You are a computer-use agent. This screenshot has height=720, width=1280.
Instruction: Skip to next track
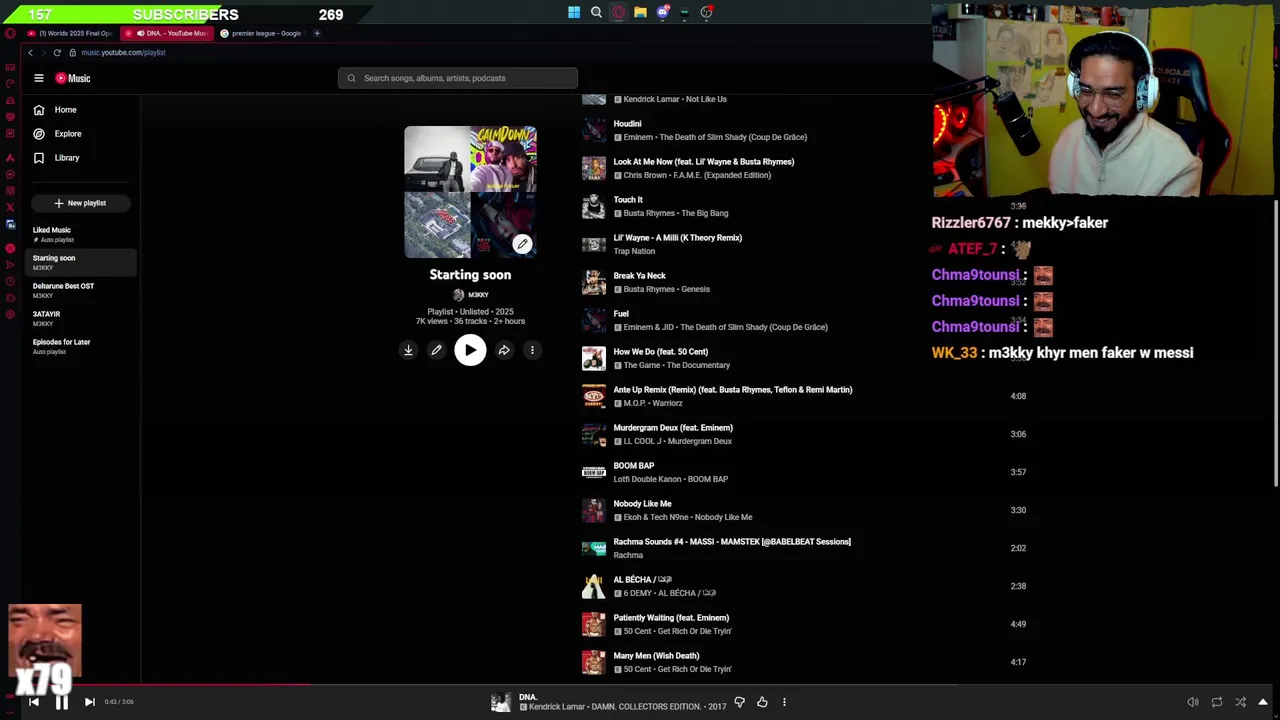[89, 702]
